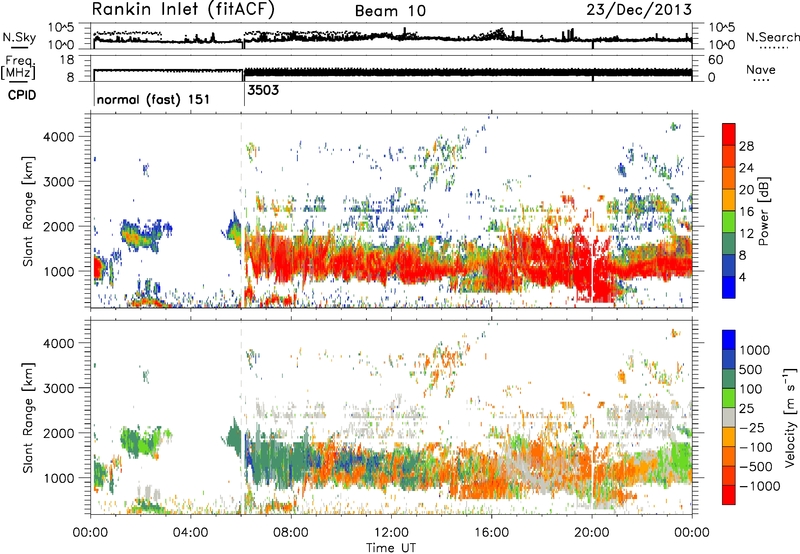
Task: Click the '4000' tick of power panel
Action: [x=59, y=137]
